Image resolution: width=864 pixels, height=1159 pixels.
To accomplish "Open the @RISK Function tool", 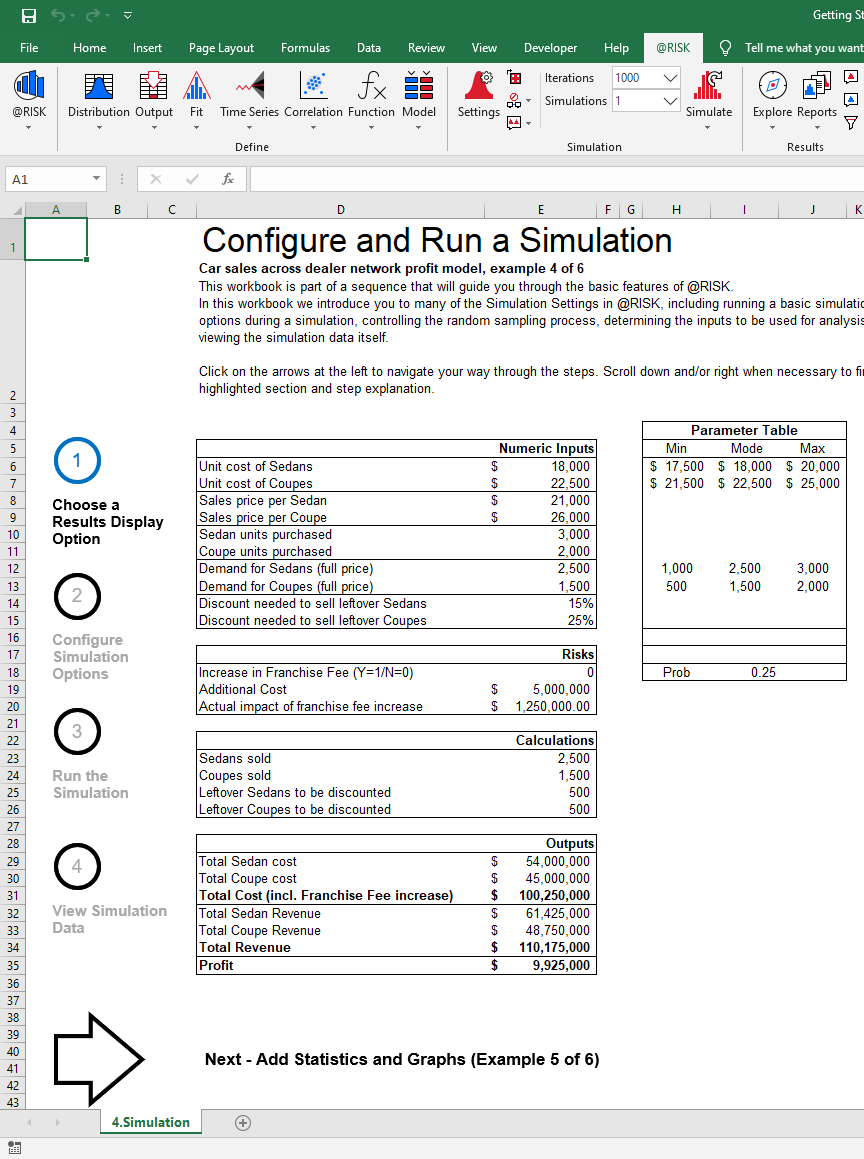I will pyautogui.click(x=371, y=95).
